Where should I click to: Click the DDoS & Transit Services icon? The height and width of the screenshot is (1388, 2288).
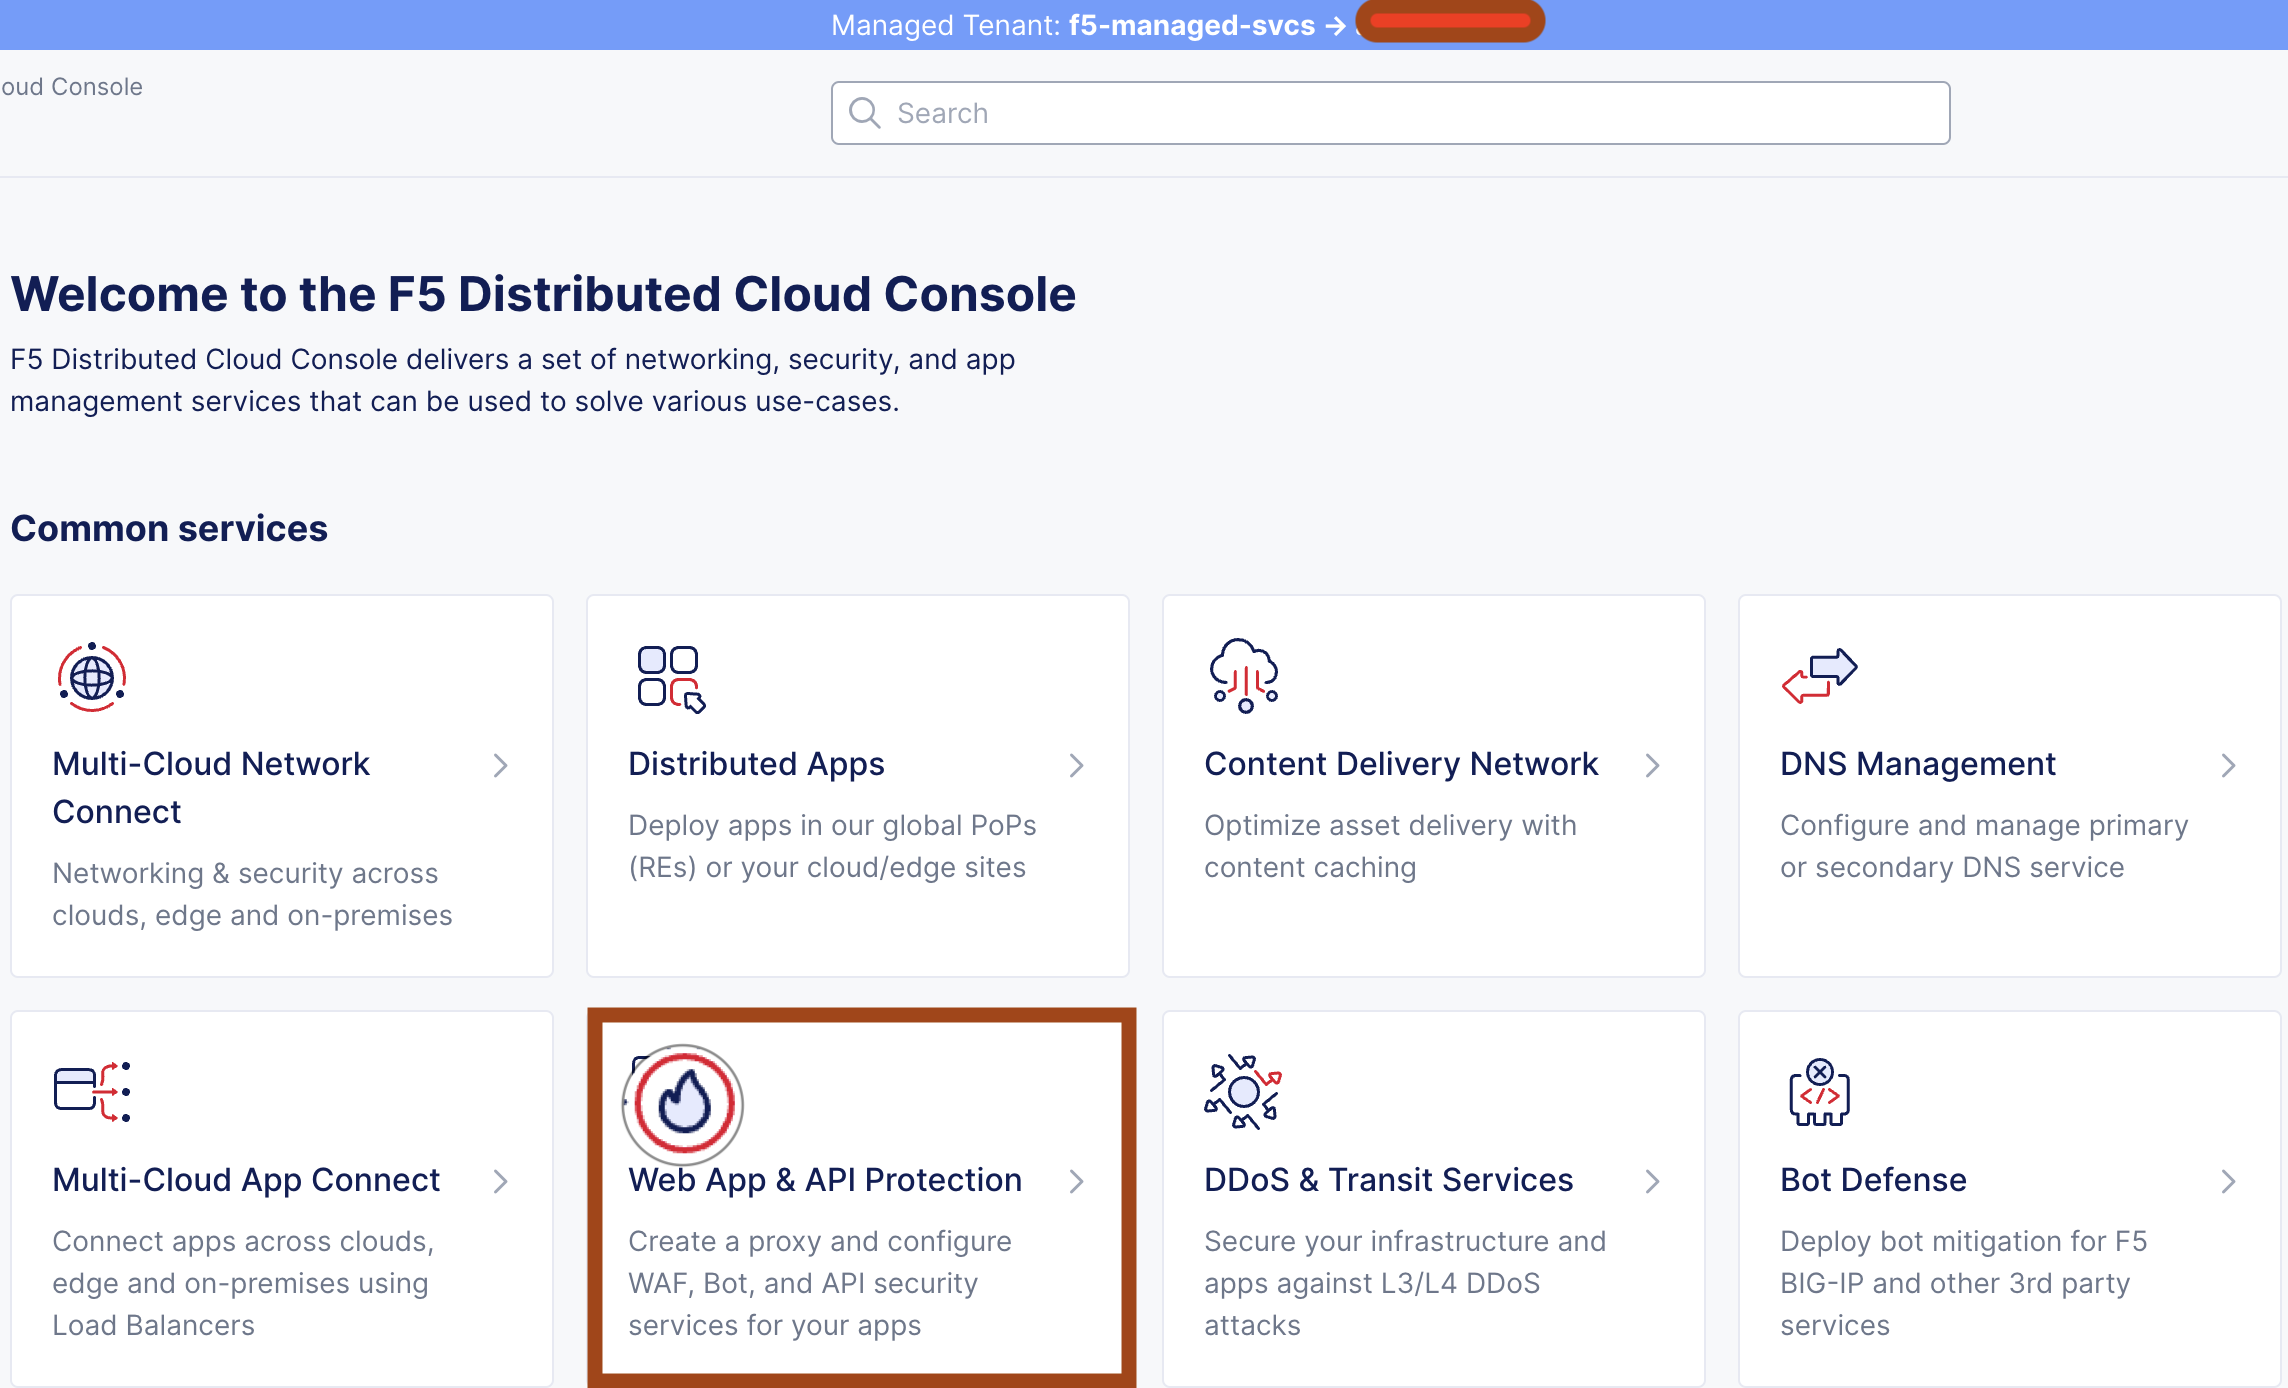[1243, 1092]
